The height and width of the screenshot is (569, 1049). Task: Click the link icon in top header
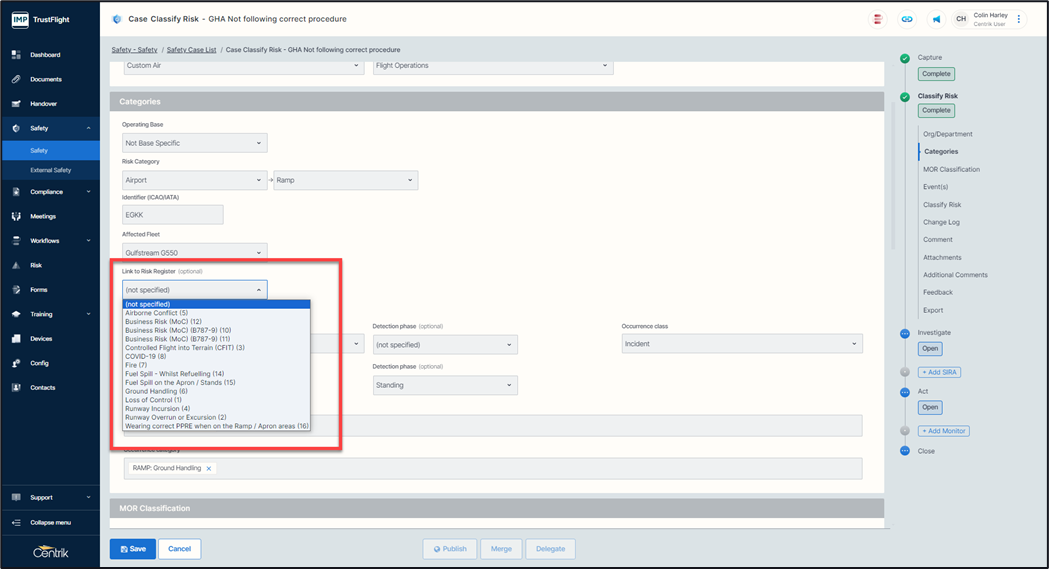click(x=907, y=19)
